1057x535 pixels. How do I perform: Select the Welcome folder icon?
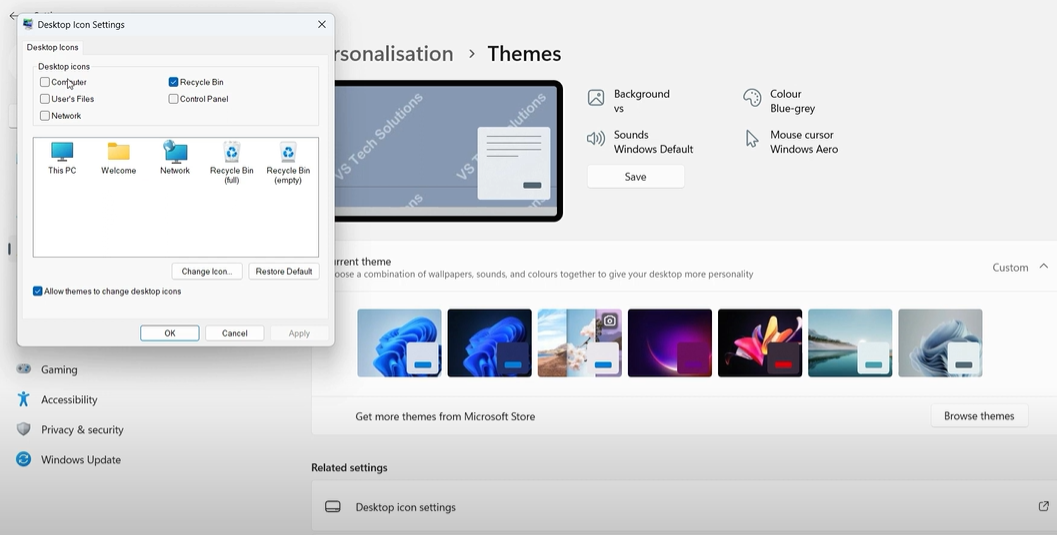click(119, 158)
